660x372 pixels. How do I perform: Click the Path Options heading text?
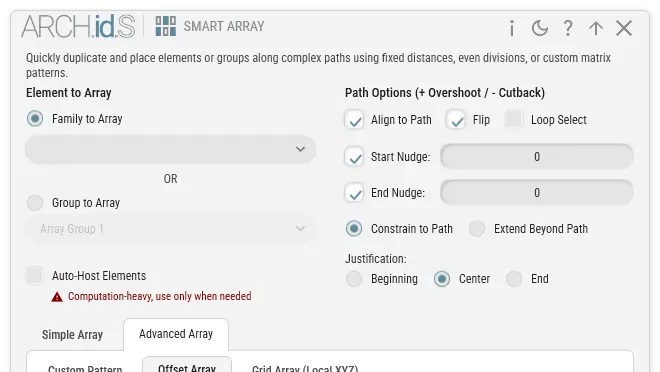pyautogui.click(x=445, y=93)
